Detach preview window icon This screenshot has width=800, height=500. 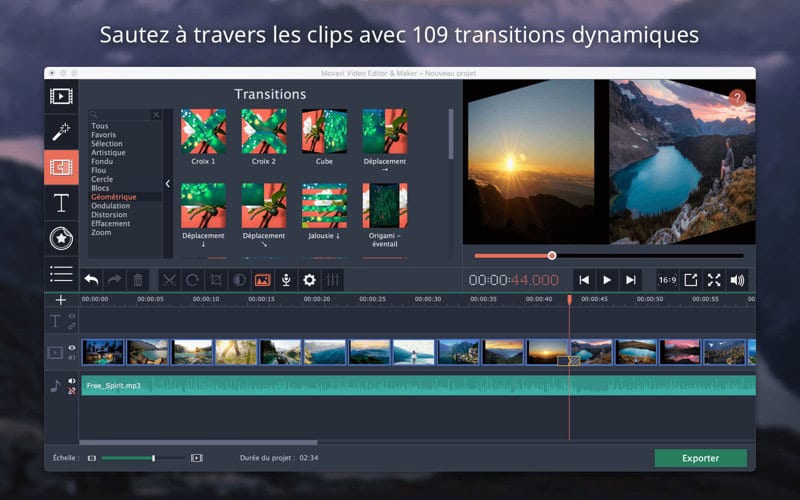(x=690, y=280)
